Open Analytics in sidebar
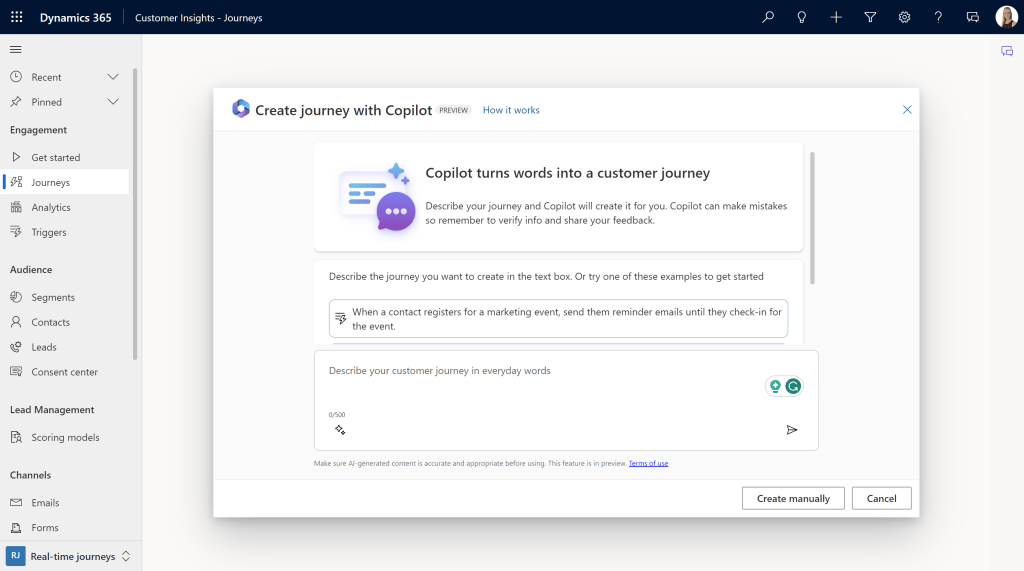 pos(65,207)
